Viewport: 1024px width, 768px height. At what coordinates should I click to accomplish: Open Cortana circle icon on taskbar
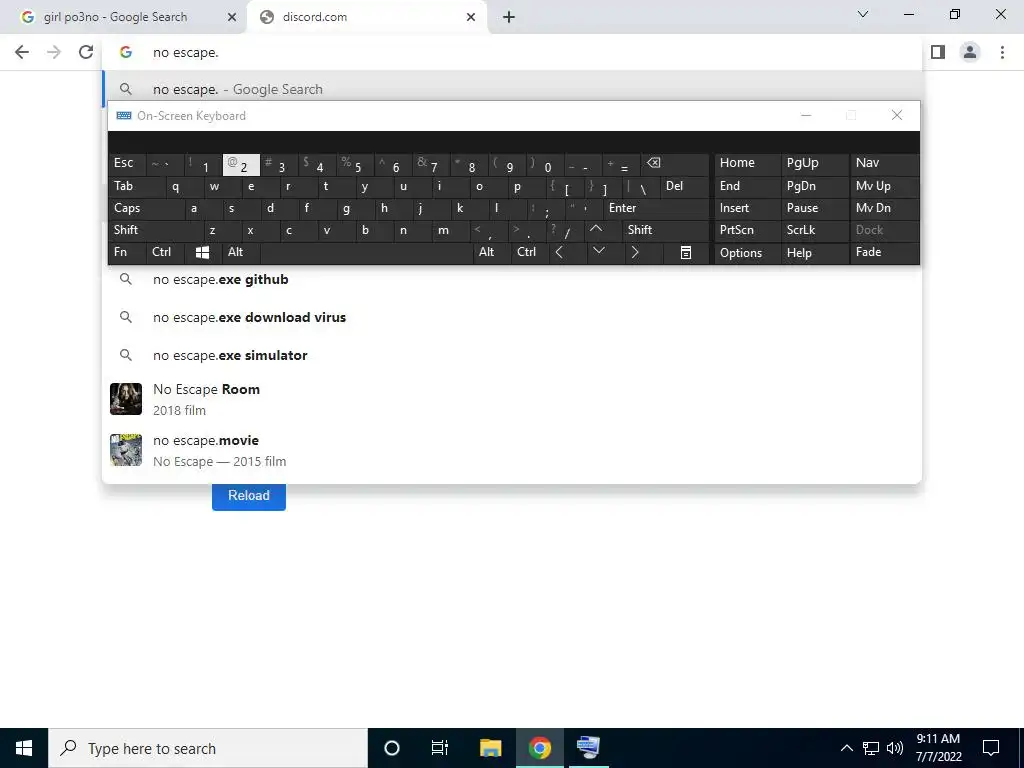(x=391, y=748)
